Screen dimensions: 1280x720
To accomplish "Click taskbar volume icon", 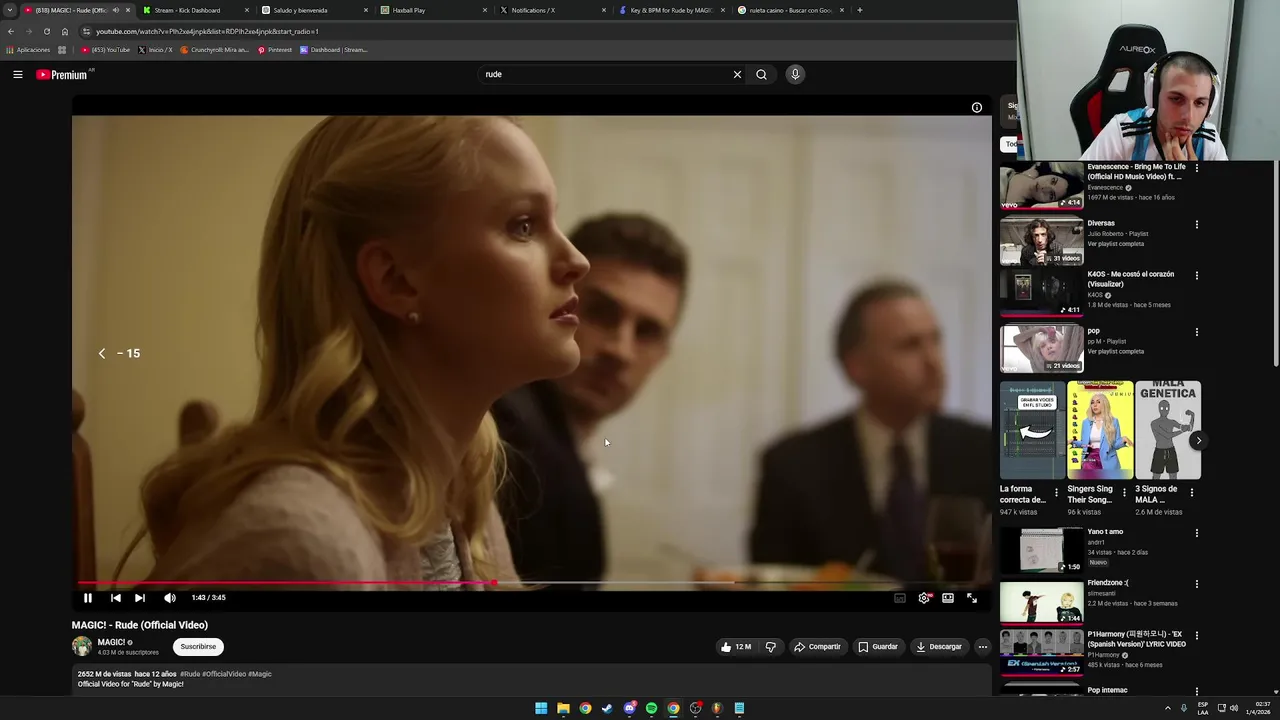I will pyautogui.click(x=1232, y=708).
